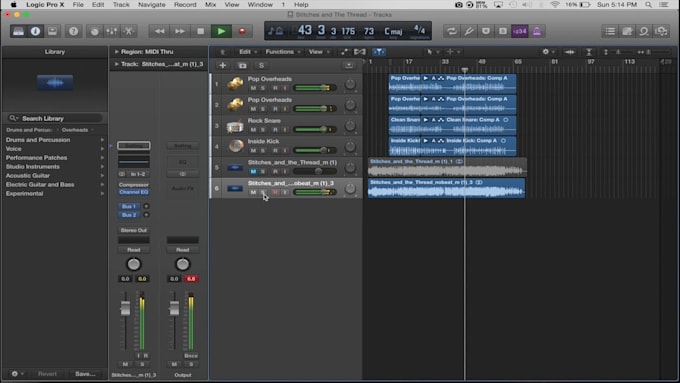Image resolution: width=680 pixels, height=383 pixels.
Task: Open the Left-click Tool pointer menu
Action: click(432, 52)
